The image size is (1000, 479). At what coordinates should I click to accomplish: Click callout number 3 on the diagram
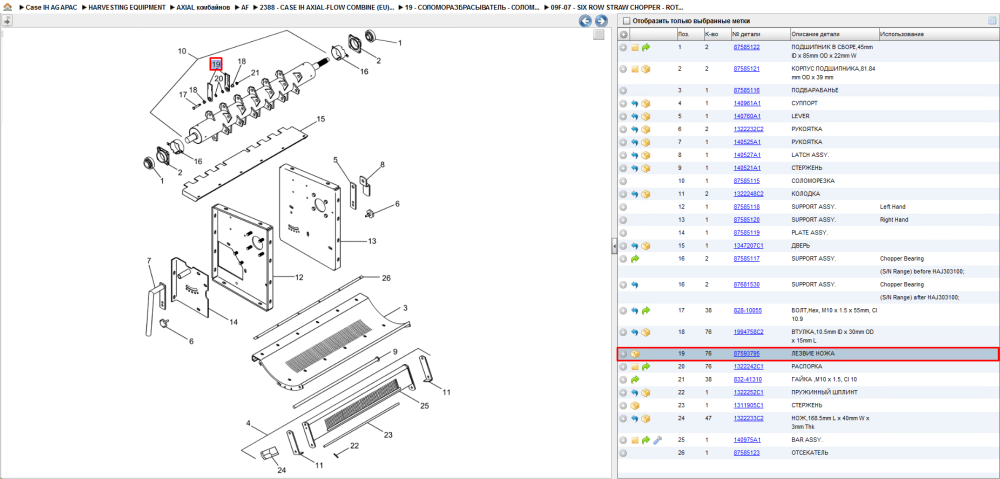[404, 308]
